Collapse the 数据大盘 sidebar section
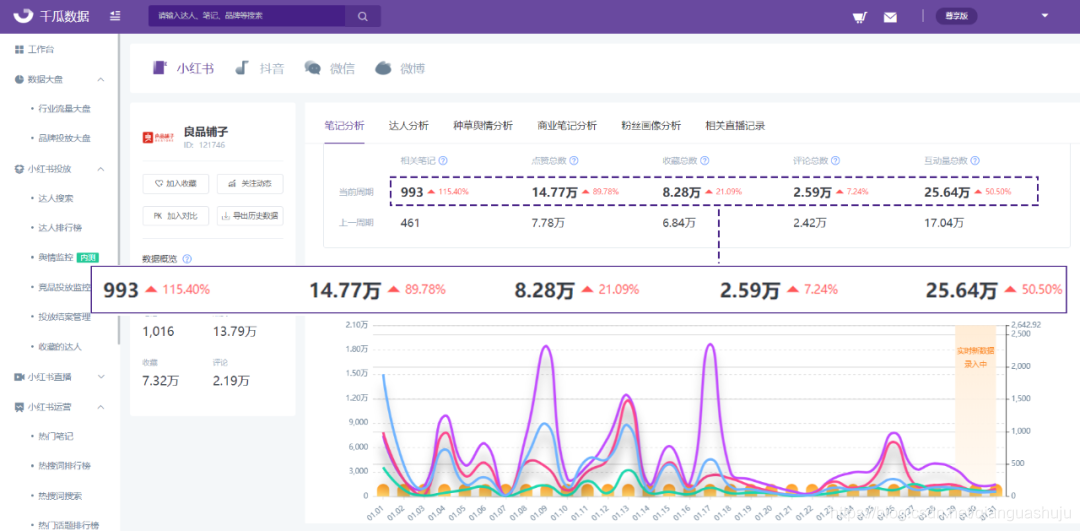 coord(101,79)
